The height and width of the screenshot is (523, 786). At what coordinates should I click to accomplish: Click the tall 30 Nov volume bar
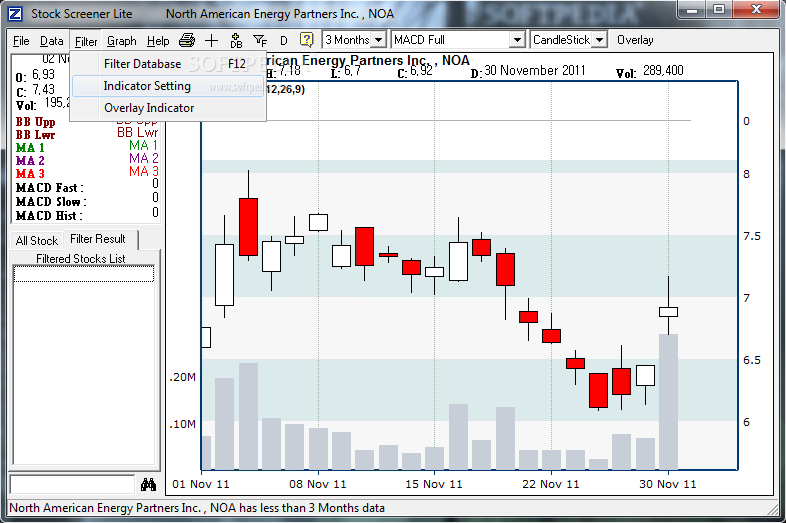(x=668, y=402)
